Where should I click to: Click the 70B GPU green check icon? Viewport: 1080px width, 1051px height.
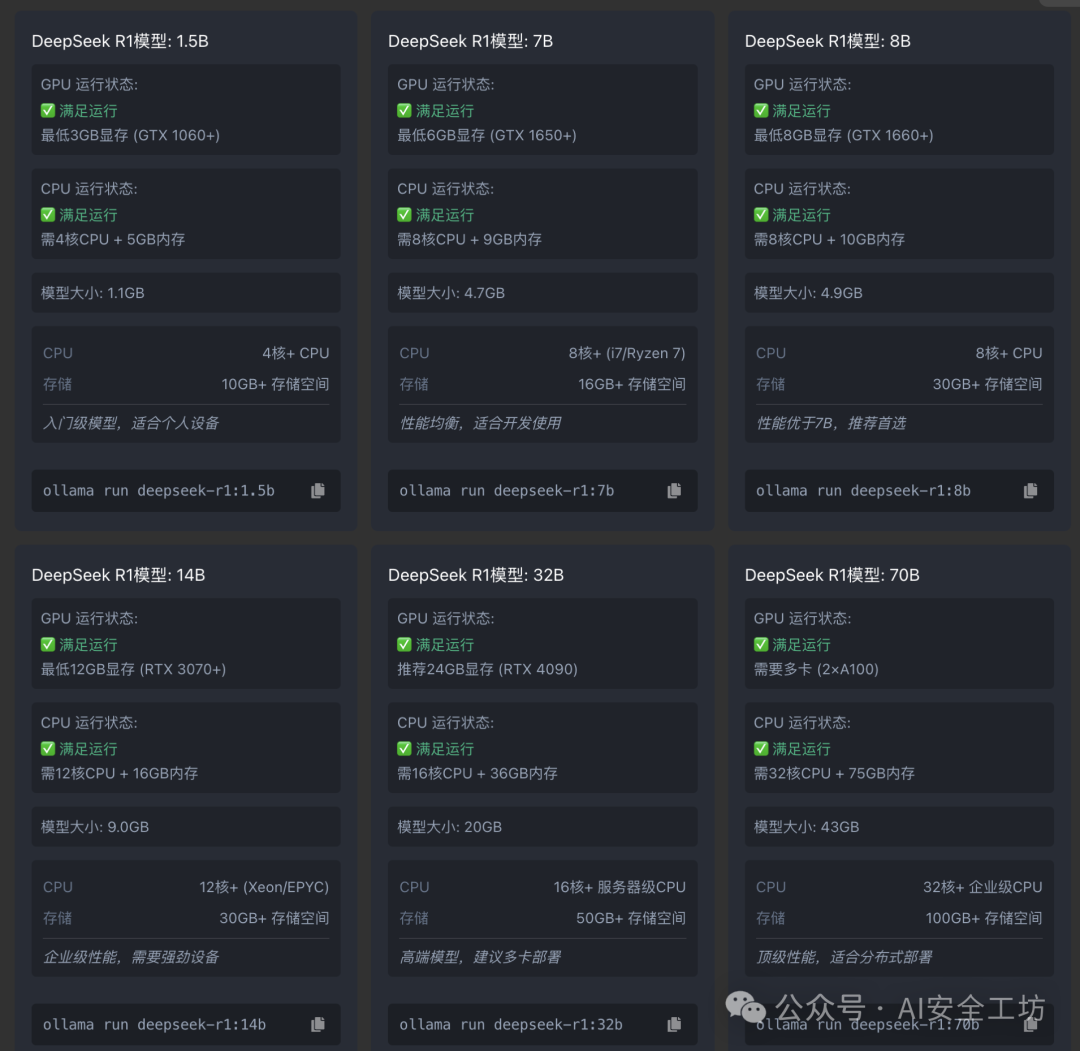pyautogui.click(x=761, y=644)
